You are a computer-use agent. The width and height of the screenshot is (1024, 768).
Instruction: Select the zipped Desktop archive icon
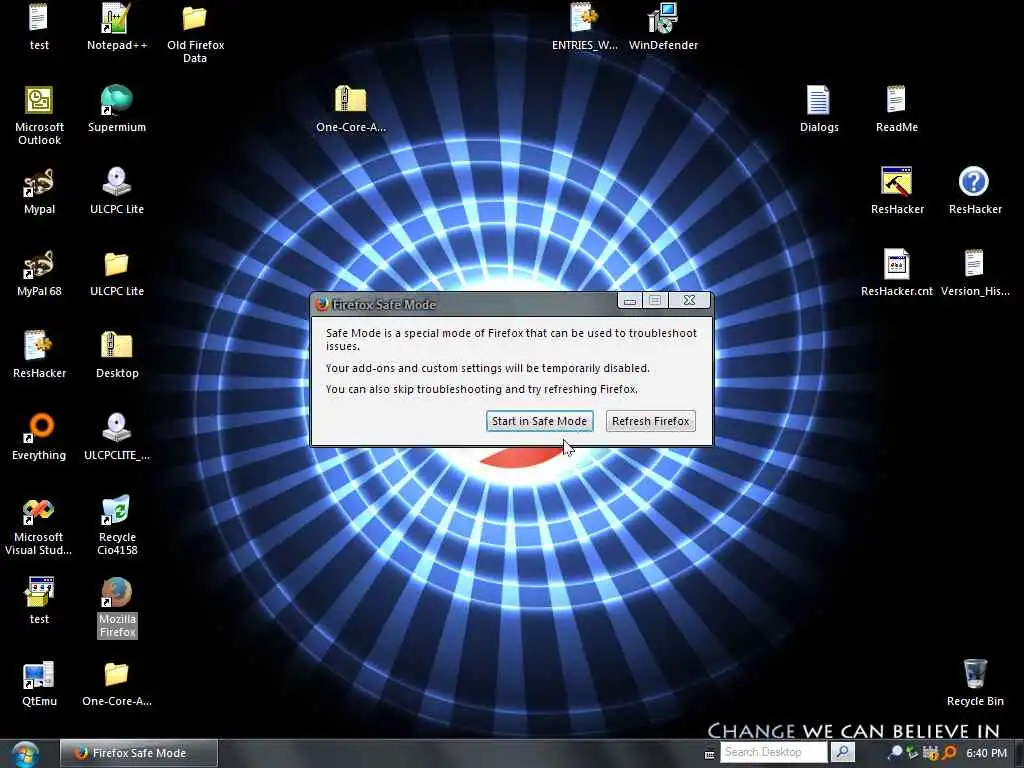(x=117, y=355)
